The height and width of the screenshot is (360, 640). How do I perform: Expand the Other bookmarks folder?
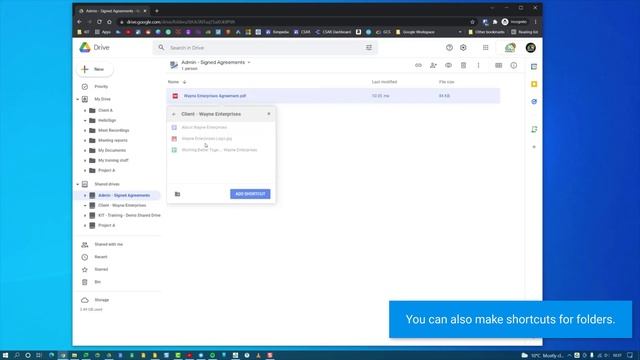[486, 32]
